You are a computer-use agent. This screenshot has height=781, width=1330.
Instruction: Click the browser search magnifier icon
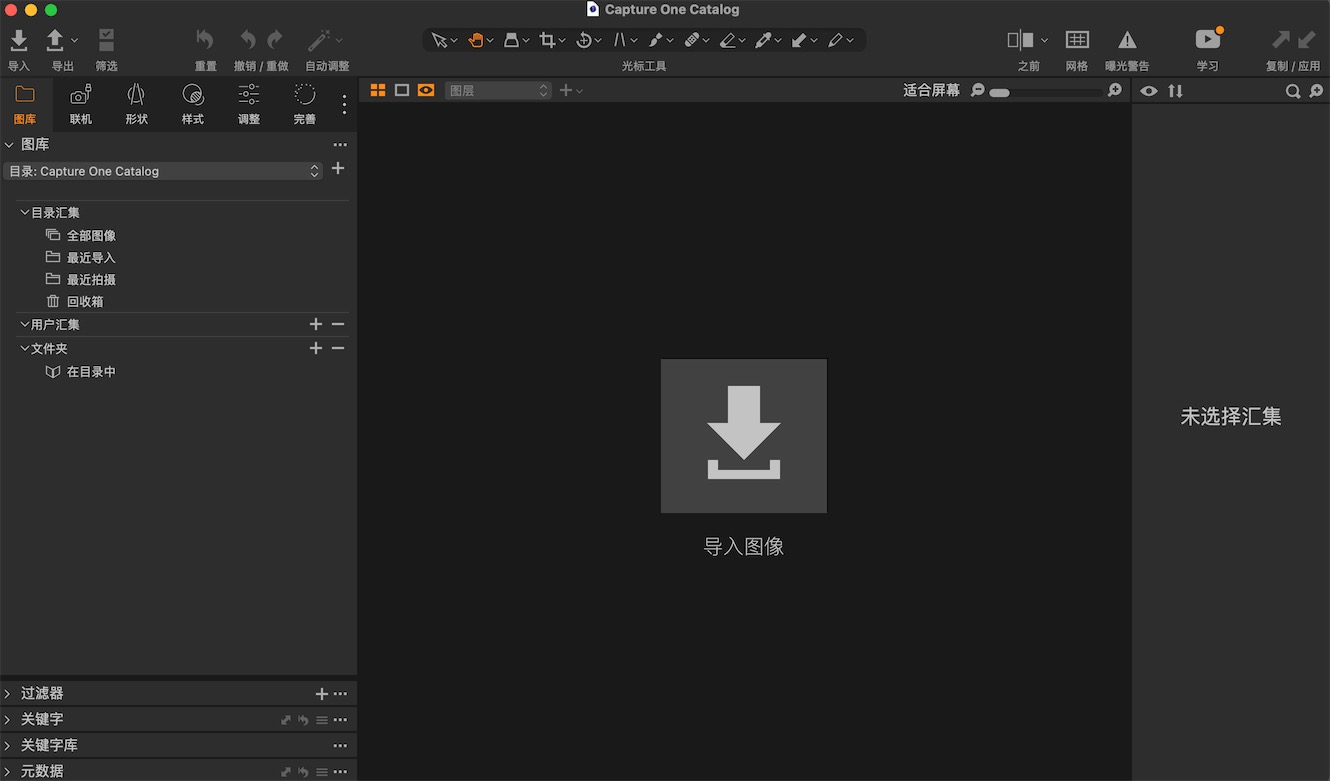(1293, 91)
